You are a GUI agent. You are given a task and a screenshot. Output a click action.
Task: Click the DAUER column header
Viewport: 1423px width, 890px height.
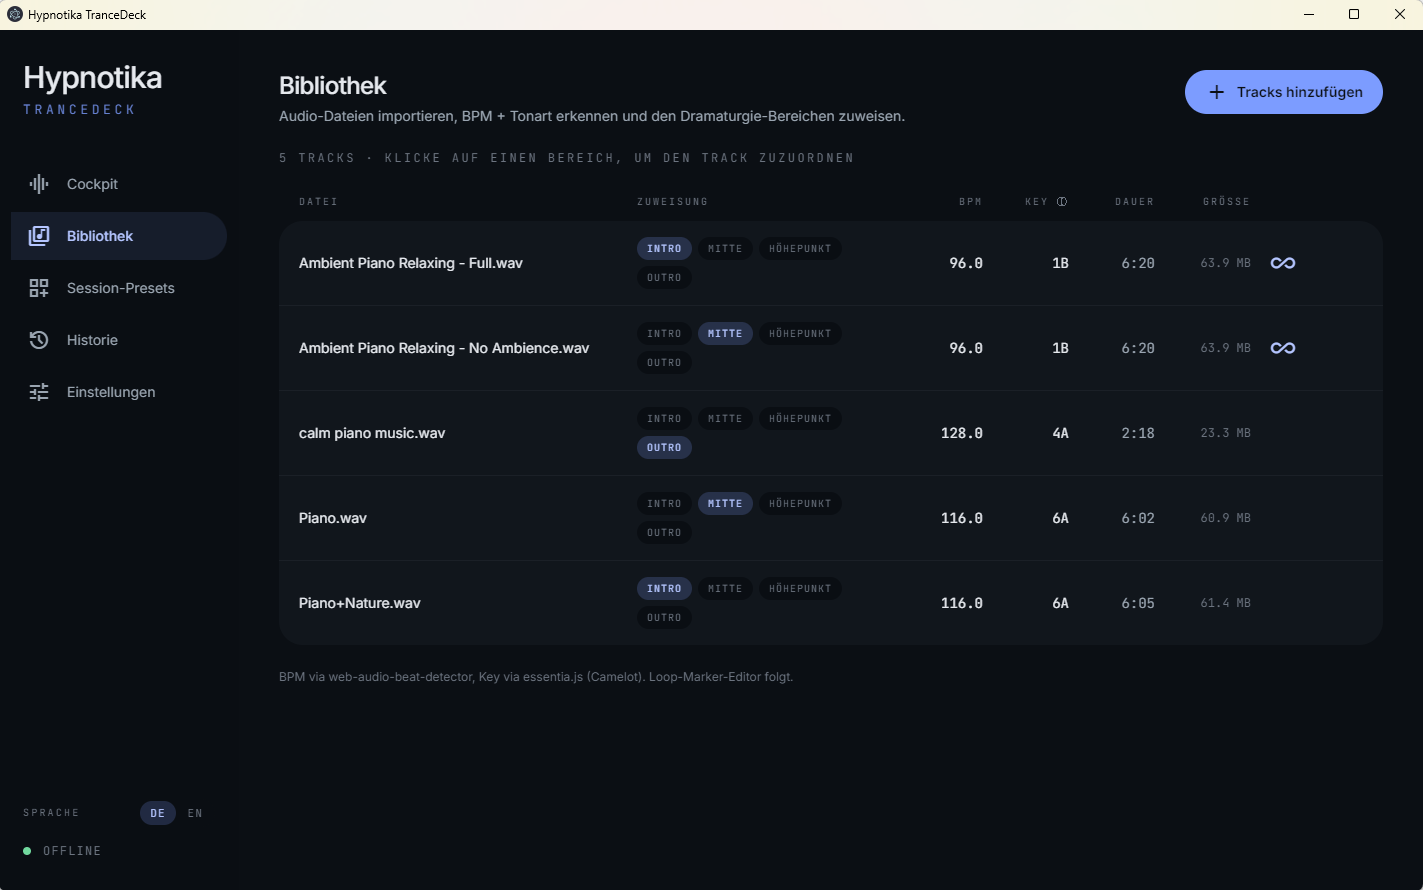pos(1135,202)
